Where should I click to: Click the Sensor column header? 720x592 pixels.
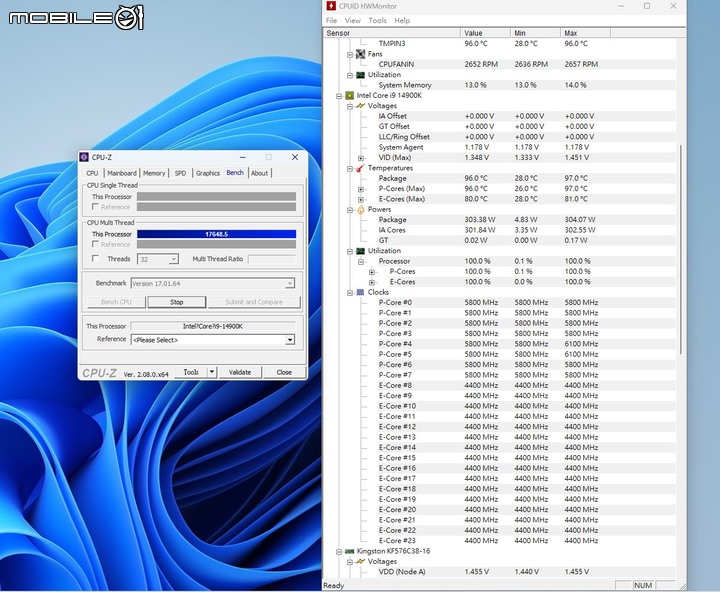coord(392,33)
